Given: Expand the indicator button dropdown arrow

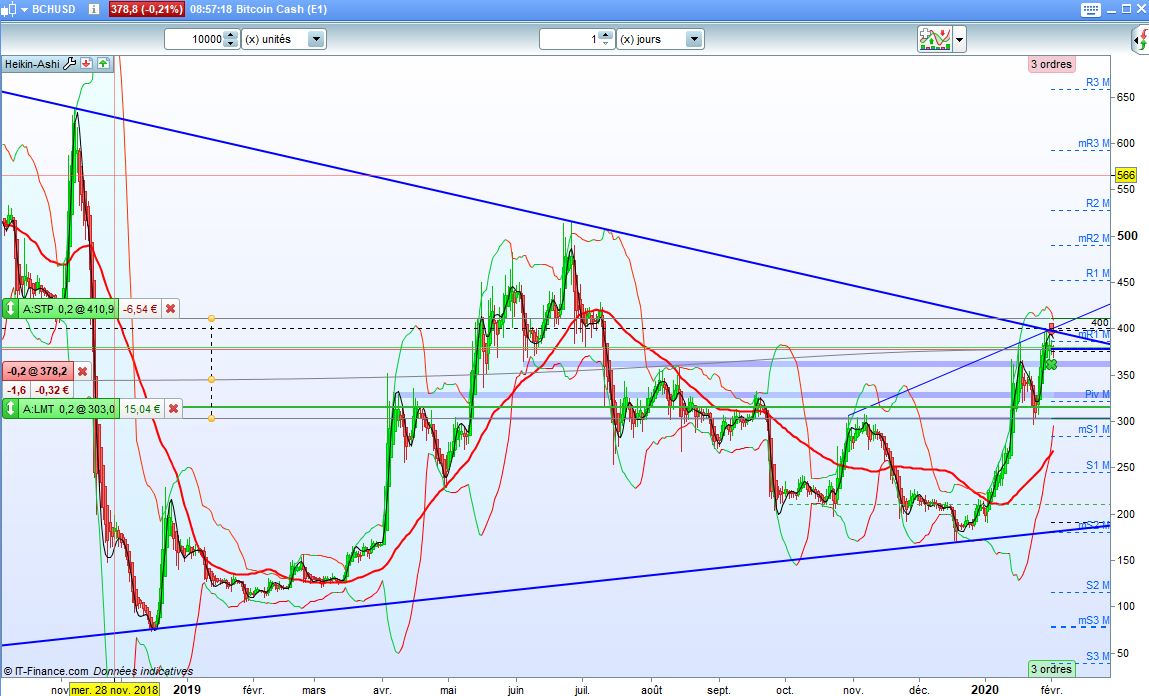Looking at the screenshot, I should click(x=959, y=39).
